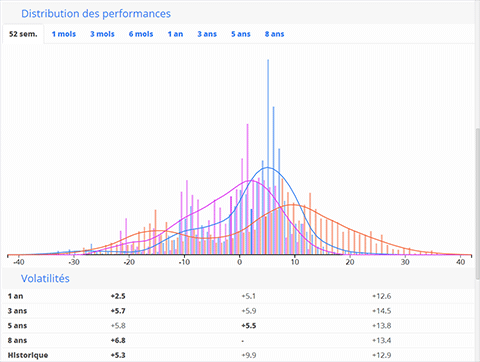The image size is (480, 362).
Task: Click the Distribution des performances heading
Action: 96,14
